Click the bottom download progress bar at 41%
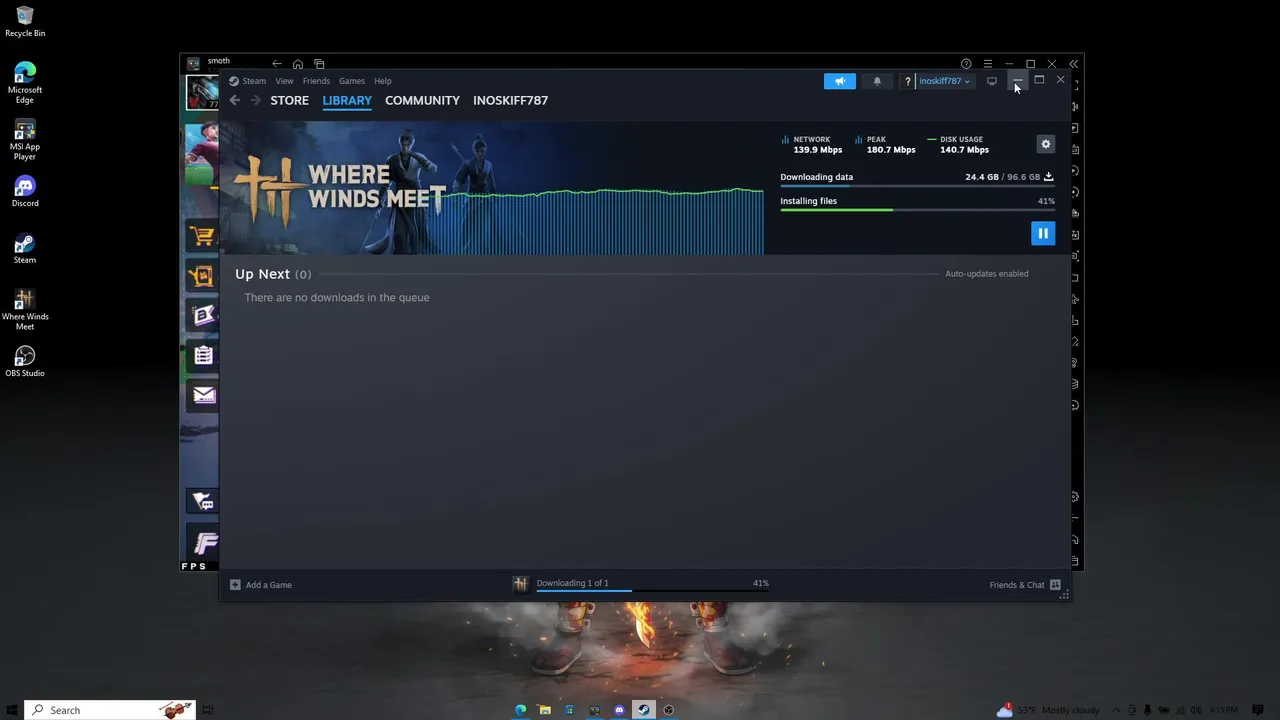 [x=652, y=591]
